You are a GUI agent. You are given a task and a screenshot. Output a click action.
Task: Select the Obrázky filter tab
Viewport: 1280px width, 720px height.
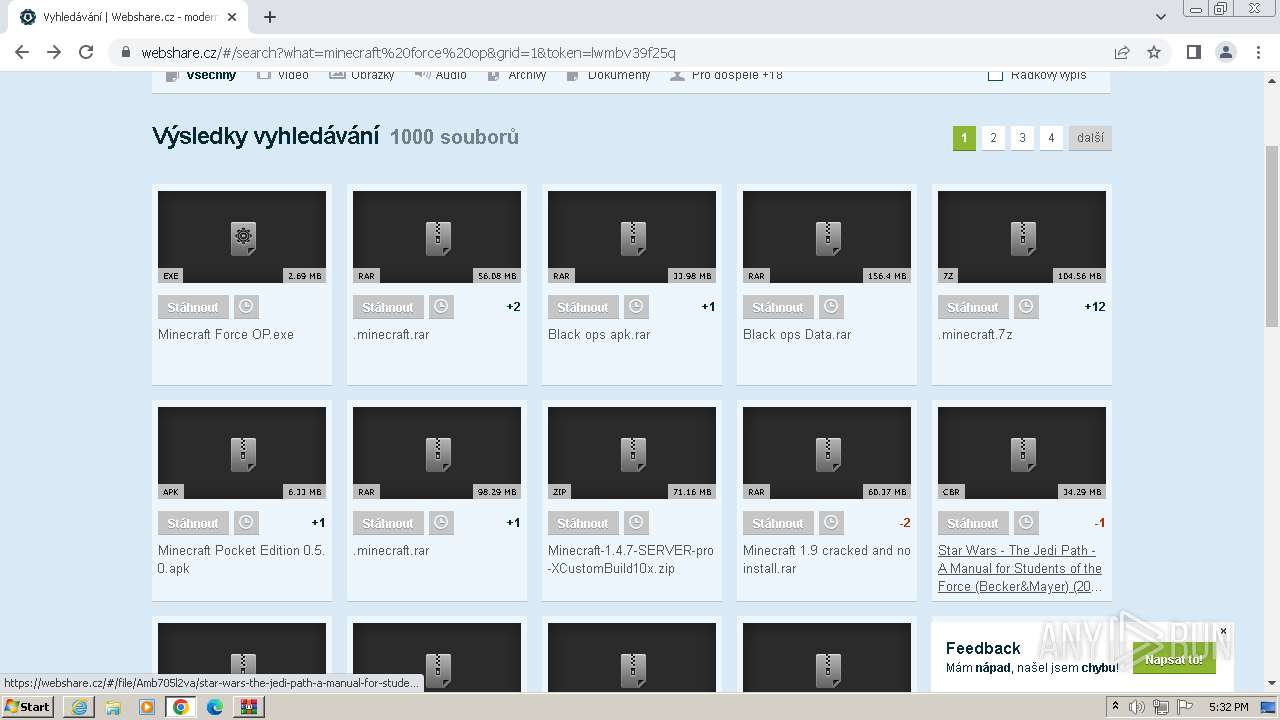(x=362, y=75)
